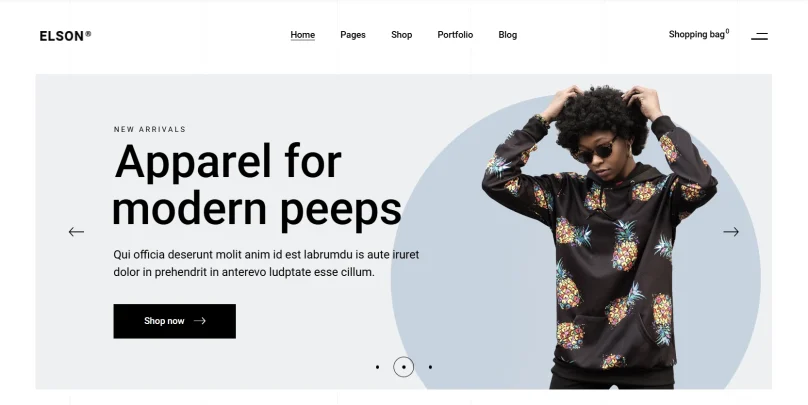Select the third slider pagination dot
The image size is (808, 405).
click(x=430, y=367)
